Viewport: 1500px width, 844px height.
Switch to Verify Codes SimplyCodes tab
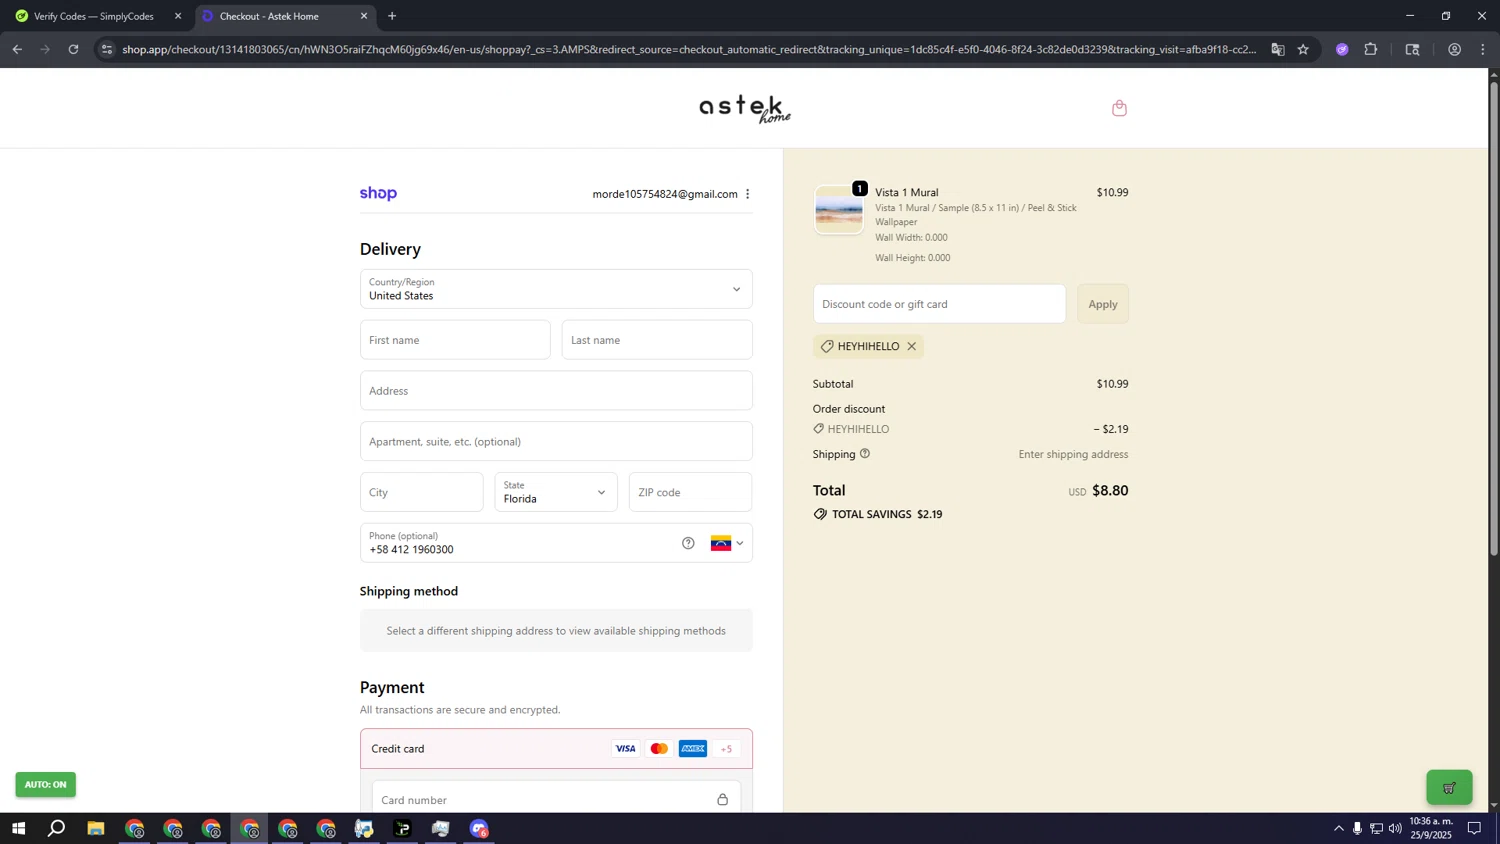[x=94, y=16]
